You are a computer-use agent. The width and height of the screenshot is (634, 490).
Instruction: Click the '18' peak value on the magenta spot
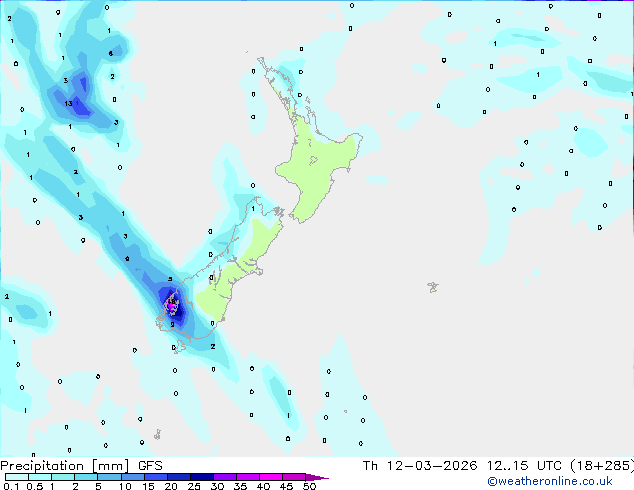(x=172, y=301)
